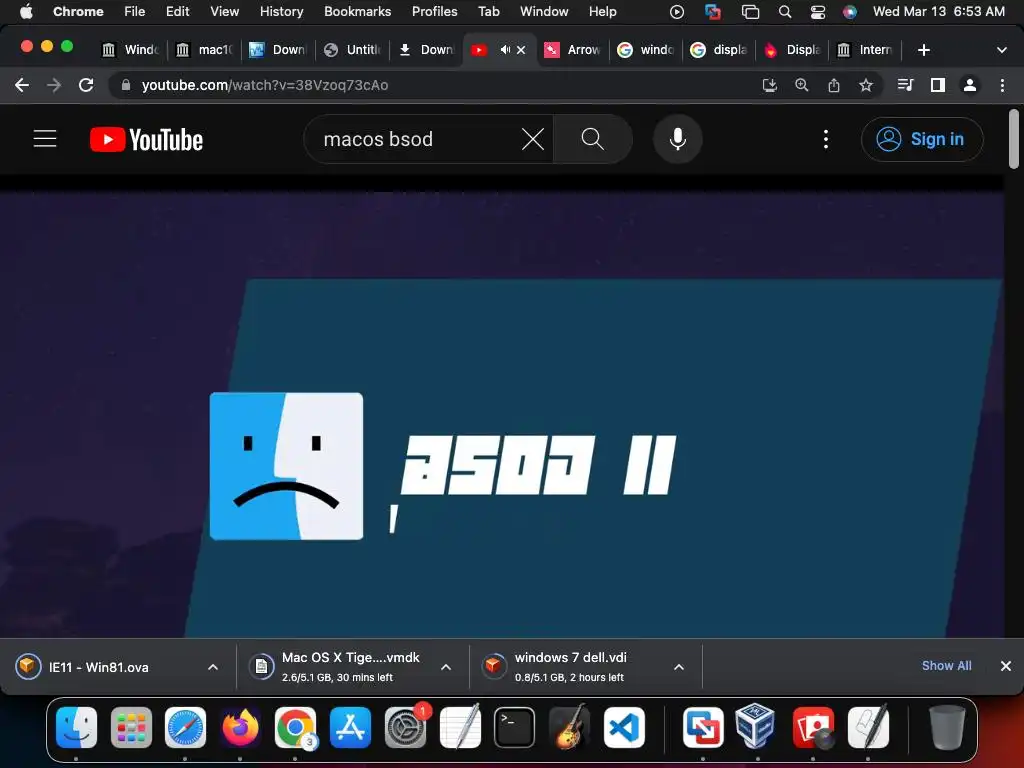Go back to the previous page

(x=22, y=86)
